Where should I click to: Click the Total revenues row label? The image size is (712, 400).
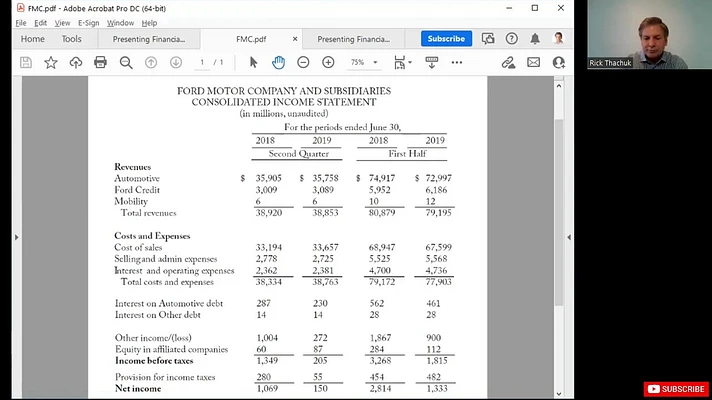click(x=148, y=213)
